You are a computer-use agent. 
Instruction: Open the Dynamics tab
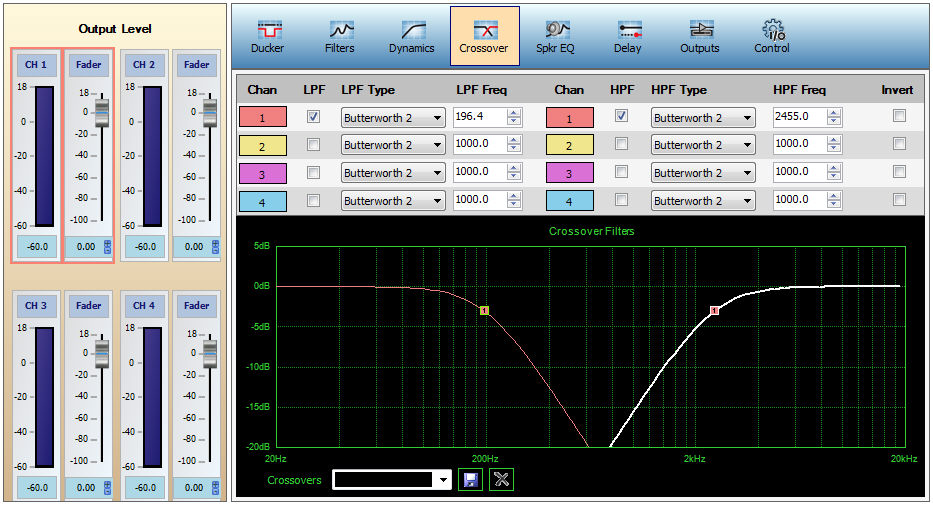[x=412, y=36]
